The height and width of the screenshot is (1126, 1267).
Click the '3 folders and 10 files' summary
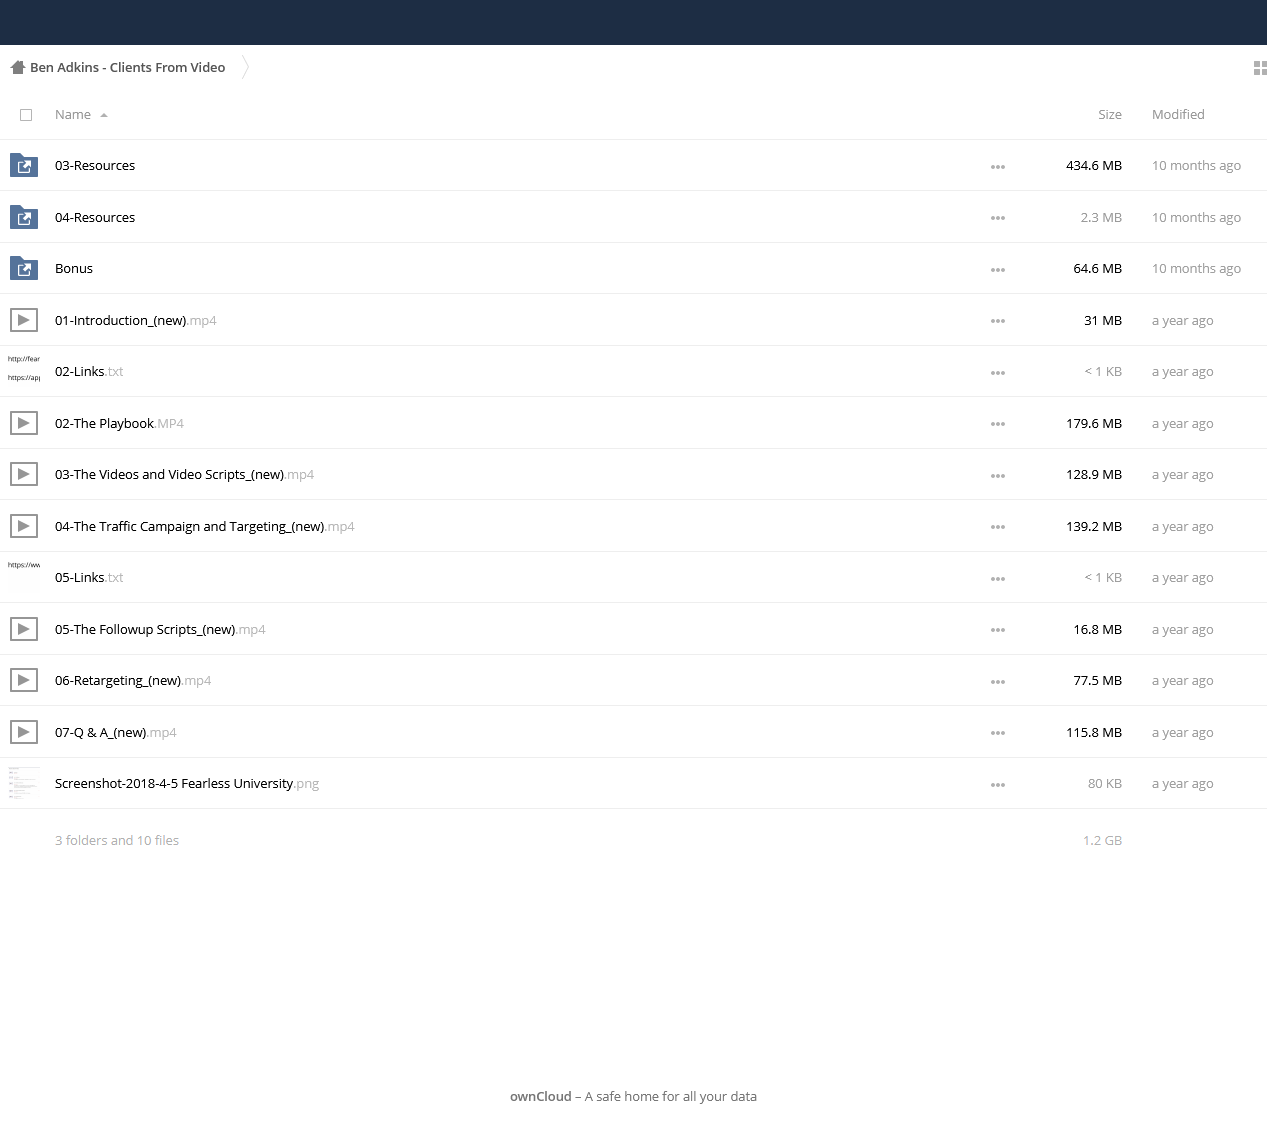[x=117, y=840]
